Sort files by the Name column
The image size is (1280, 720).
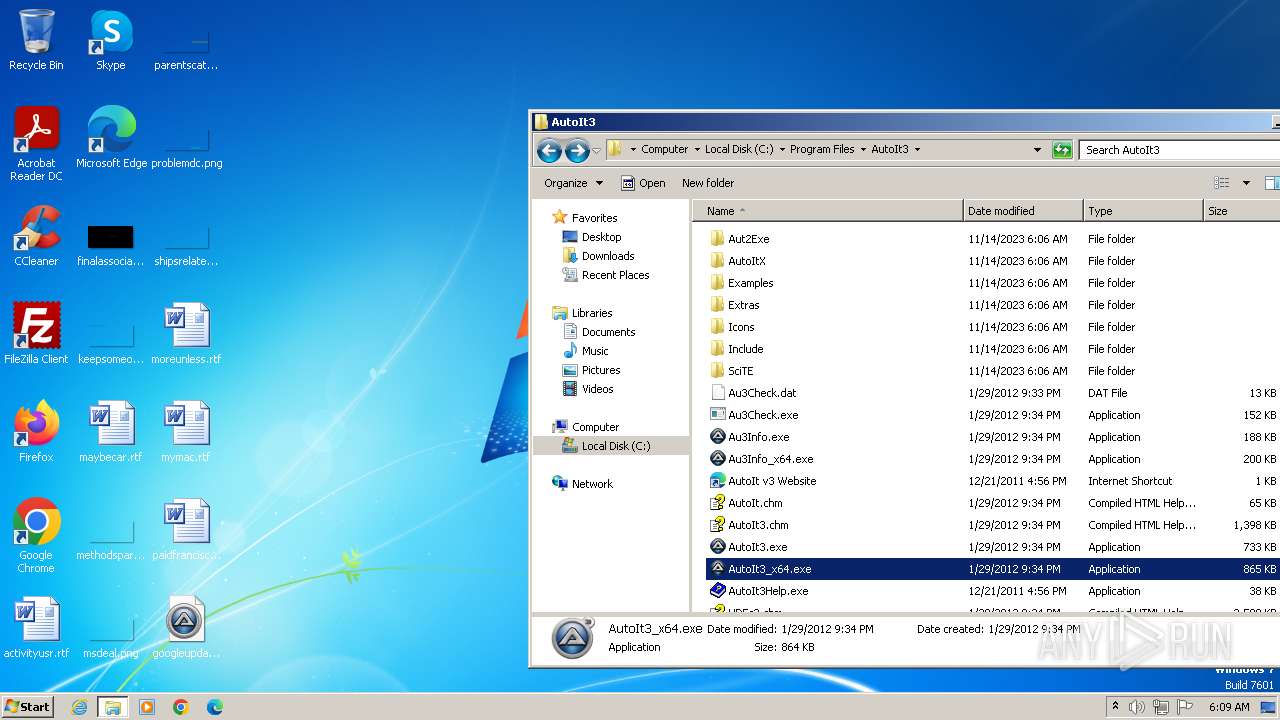(x=828, y=211)
